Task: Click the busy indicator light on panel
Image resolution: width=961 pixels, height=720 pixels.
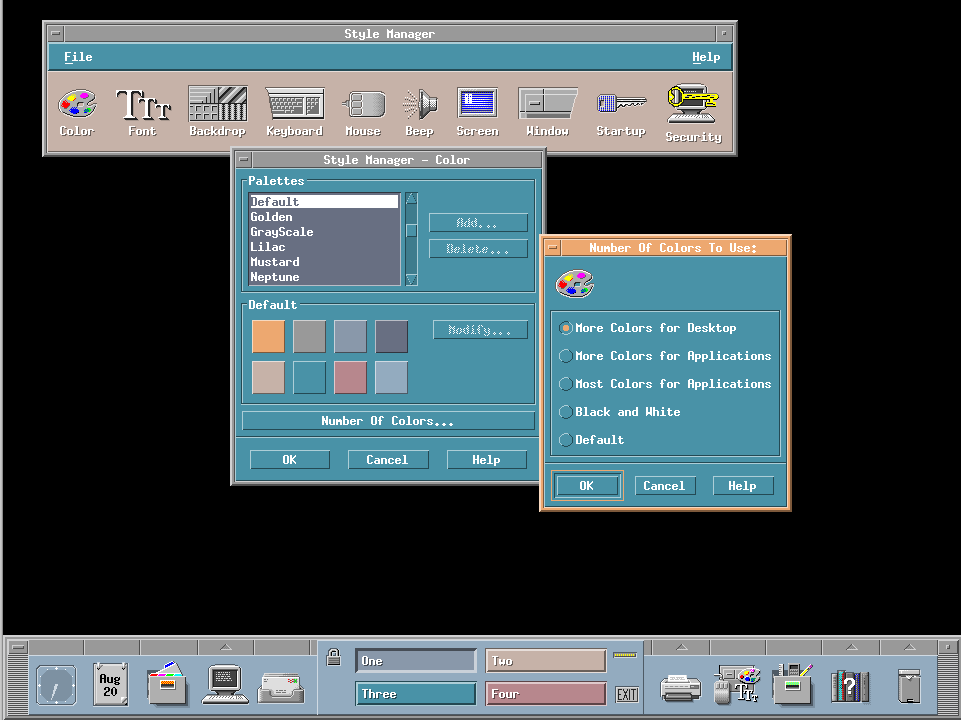Action: [x=625, y=655]
